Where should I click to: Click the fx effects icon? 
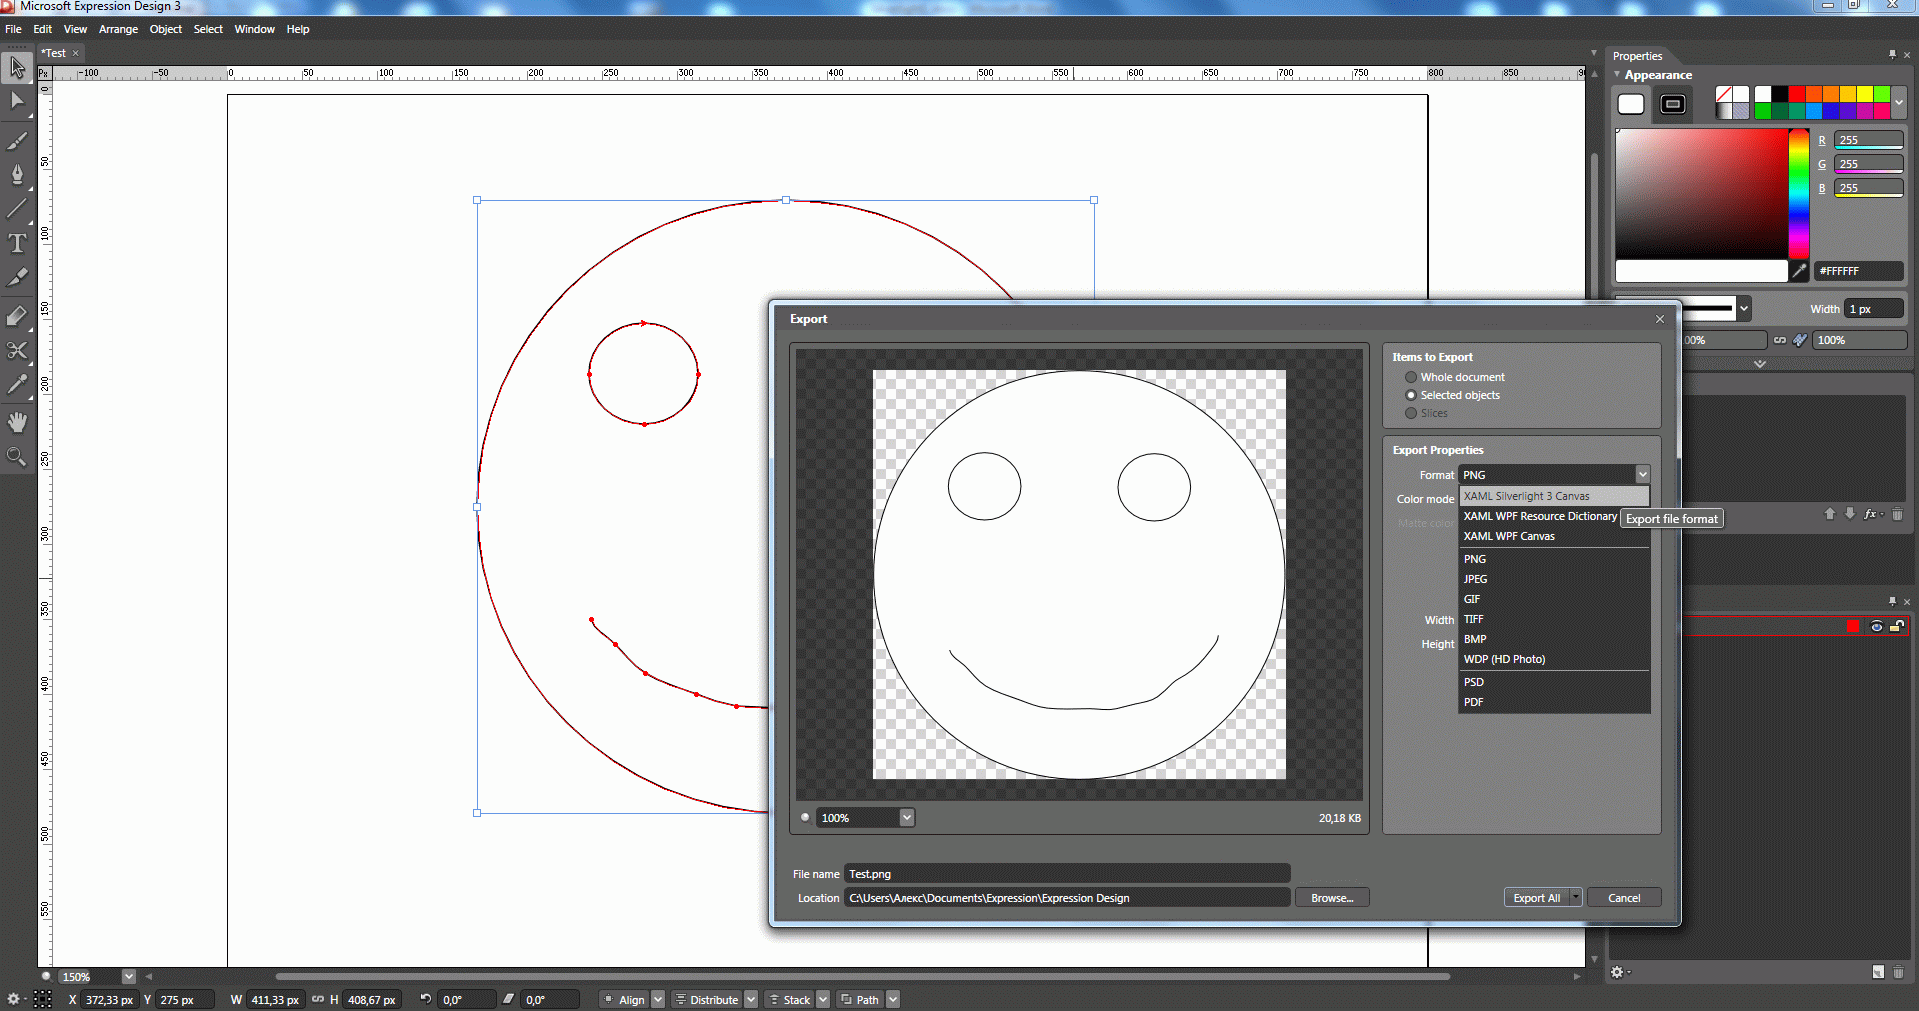pyautogui.click(x=1871, y=514)
